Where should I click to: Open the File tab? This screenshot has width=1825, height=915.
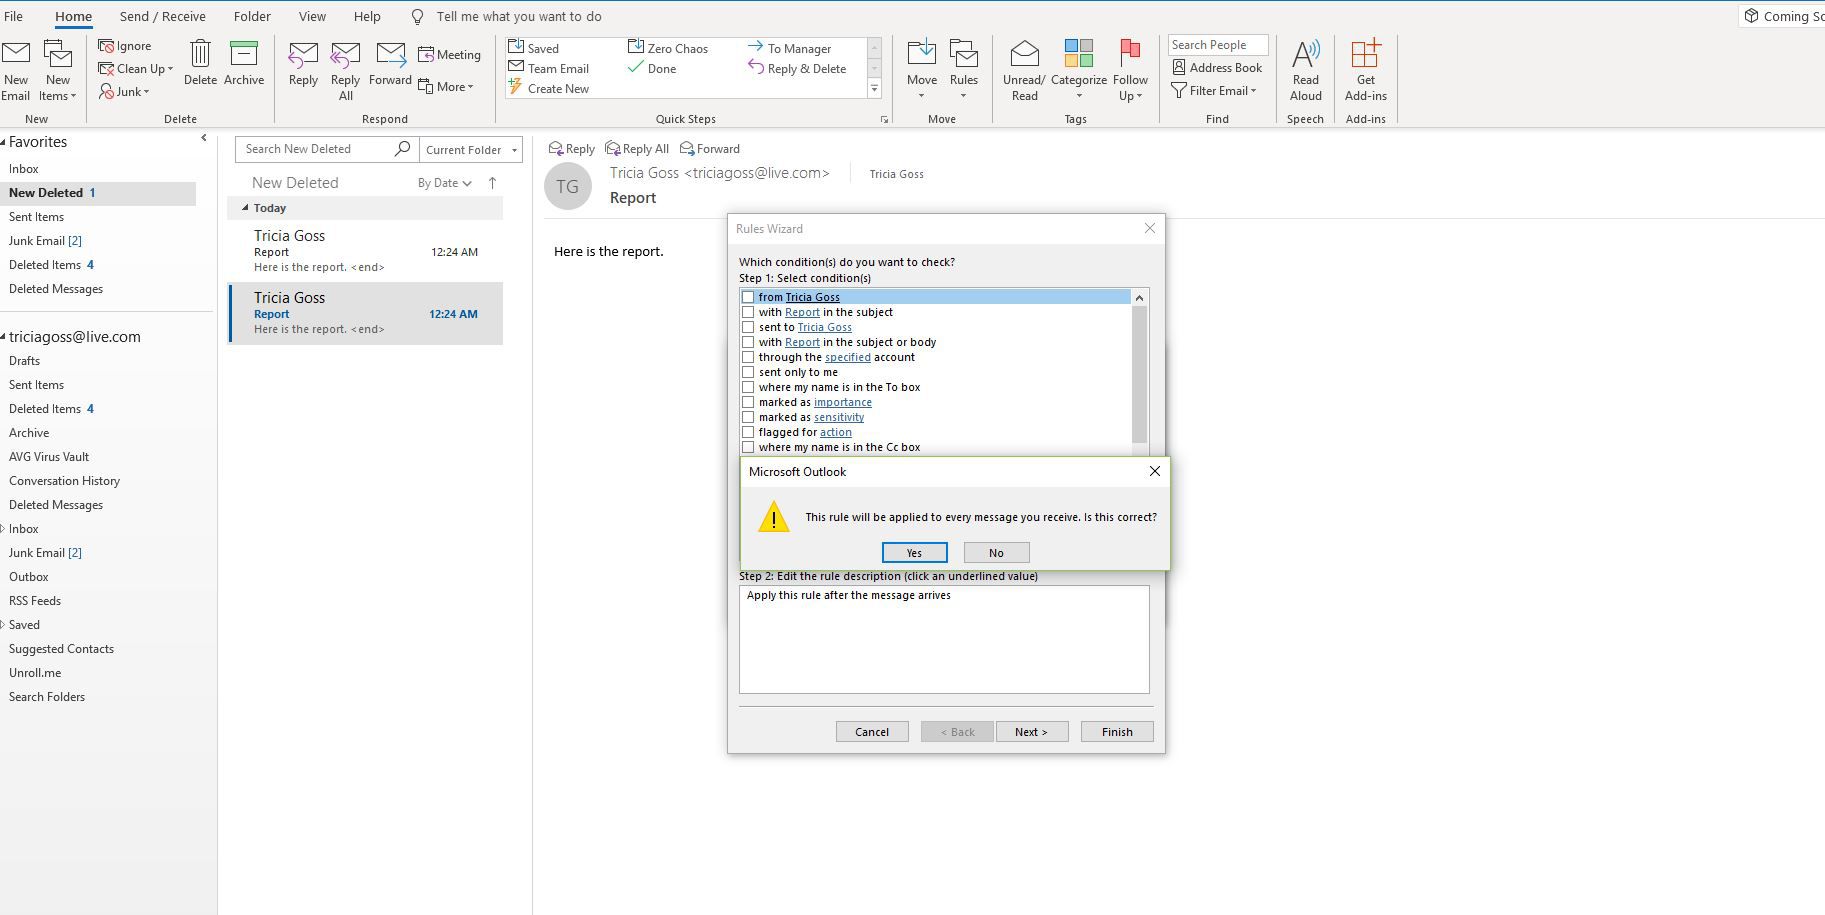point(13,16)
